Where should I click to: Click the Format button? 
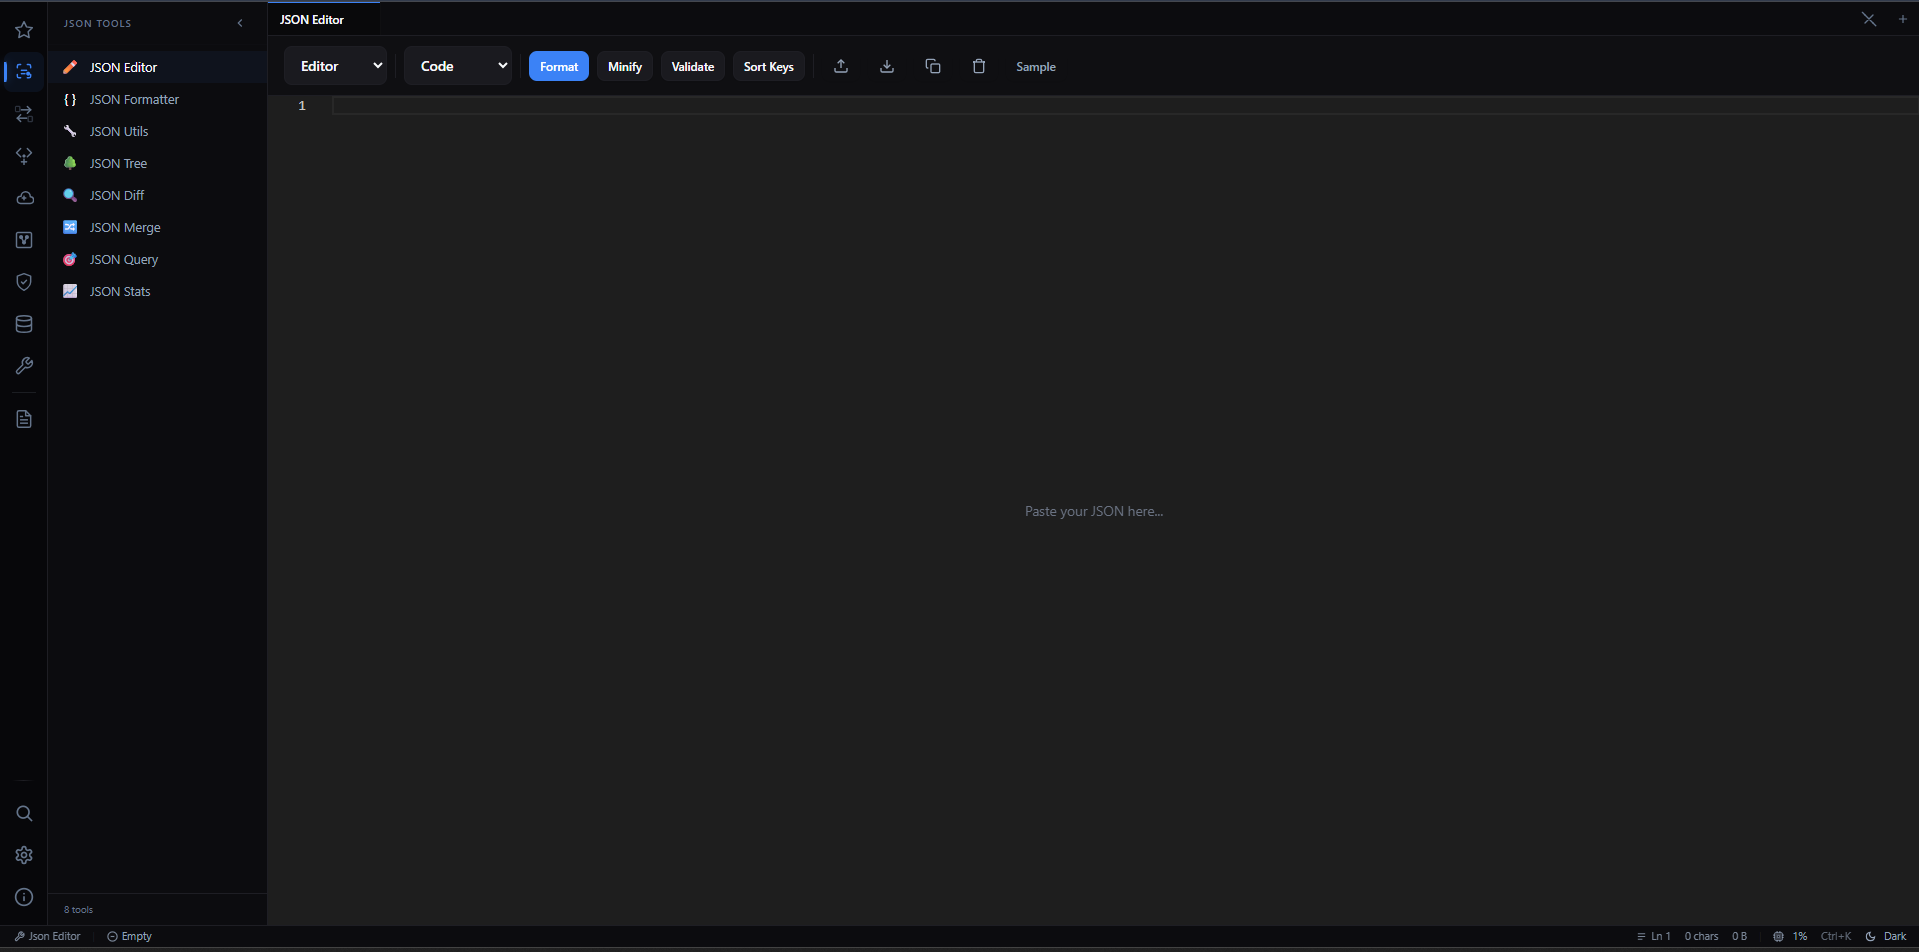559,66
